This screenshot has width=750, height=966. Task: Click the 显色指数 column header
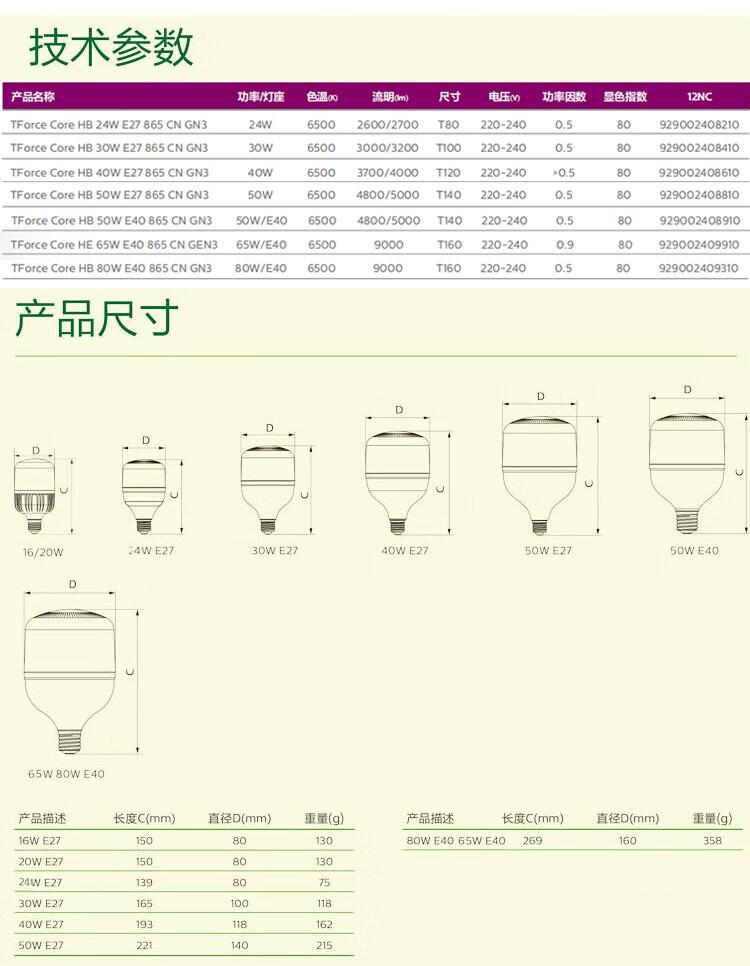(625, 97)
